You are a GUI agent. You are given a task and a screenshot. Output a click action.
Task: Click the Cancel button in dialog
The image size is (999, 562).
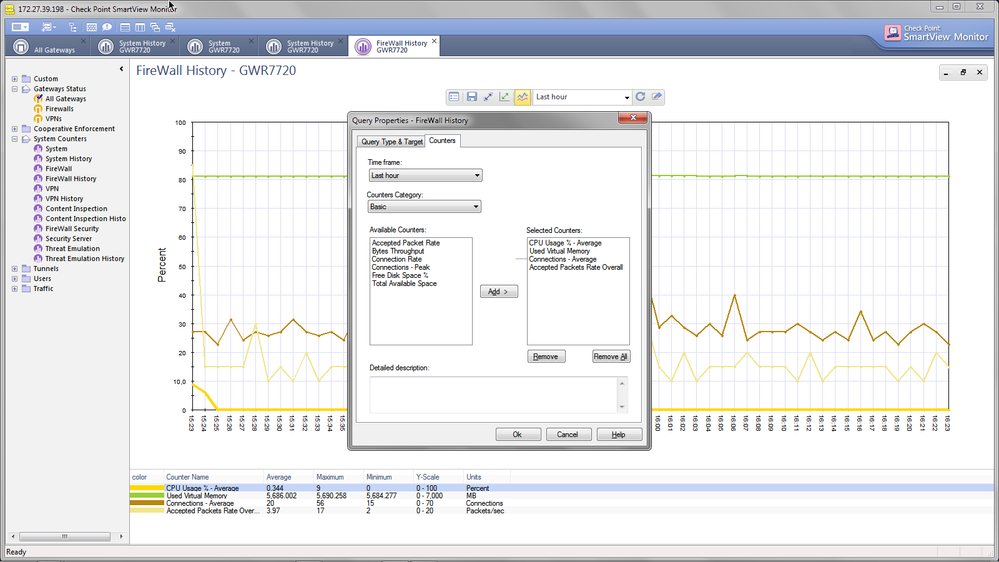tap(568, 435)
